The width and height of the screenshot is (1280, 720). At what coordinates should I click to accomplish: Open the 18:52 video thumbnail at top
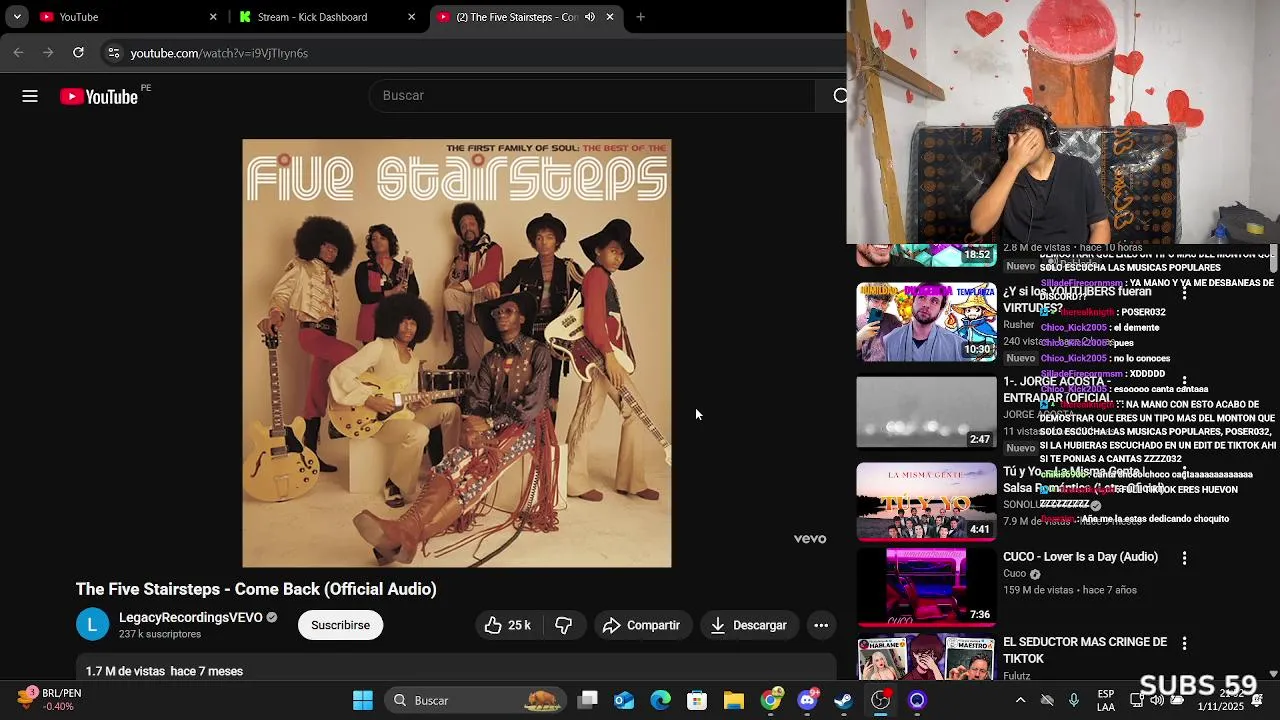point(926,255)
